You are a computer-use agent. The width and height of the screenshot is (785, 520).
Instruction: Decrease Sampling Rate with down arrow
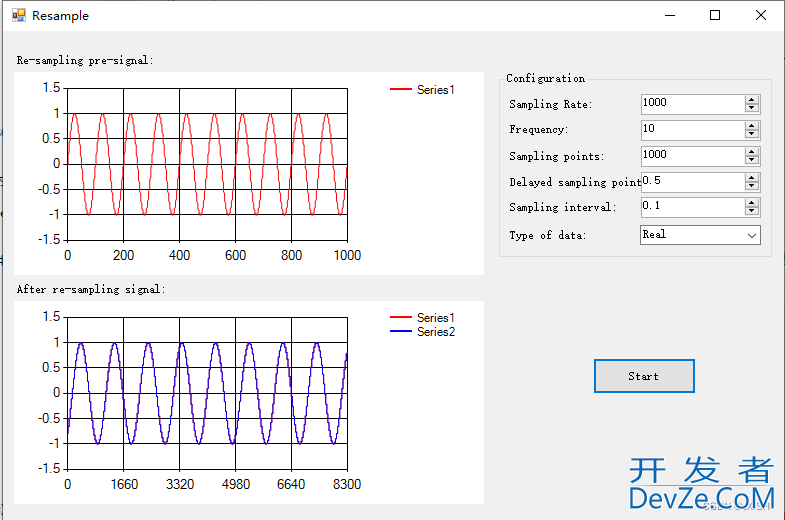pos(751,108)
